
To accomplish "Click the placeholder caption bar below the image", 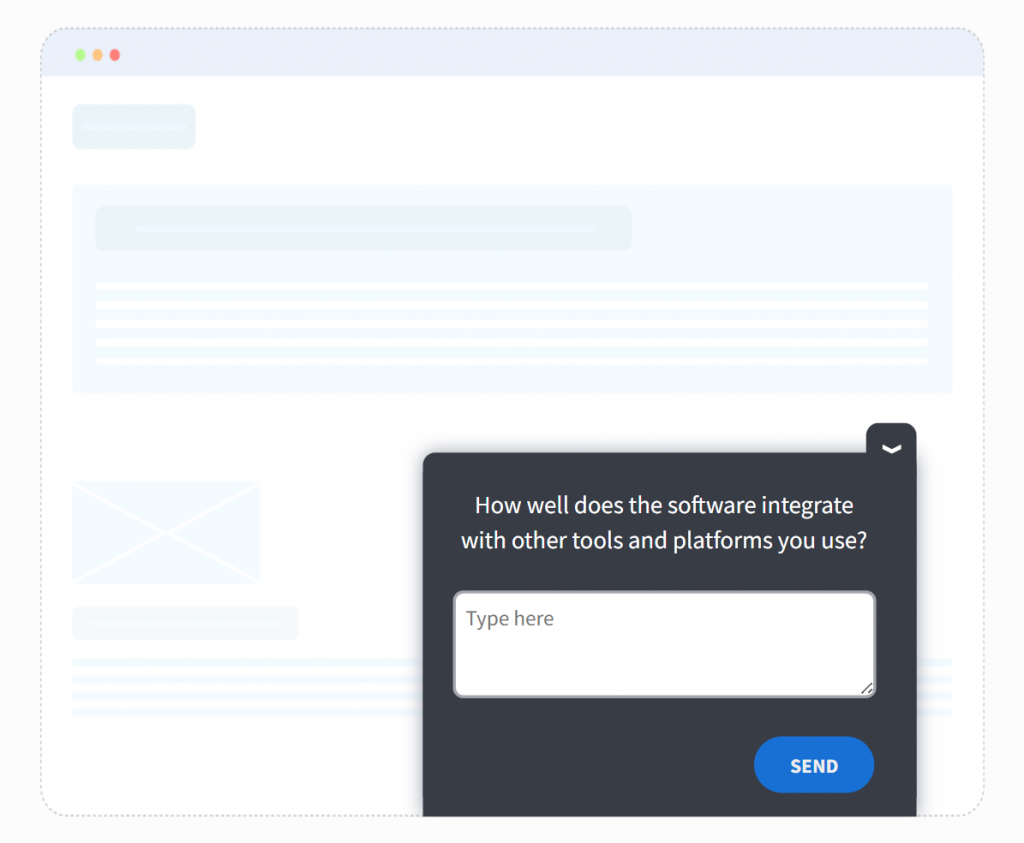I will pos(185,623).
